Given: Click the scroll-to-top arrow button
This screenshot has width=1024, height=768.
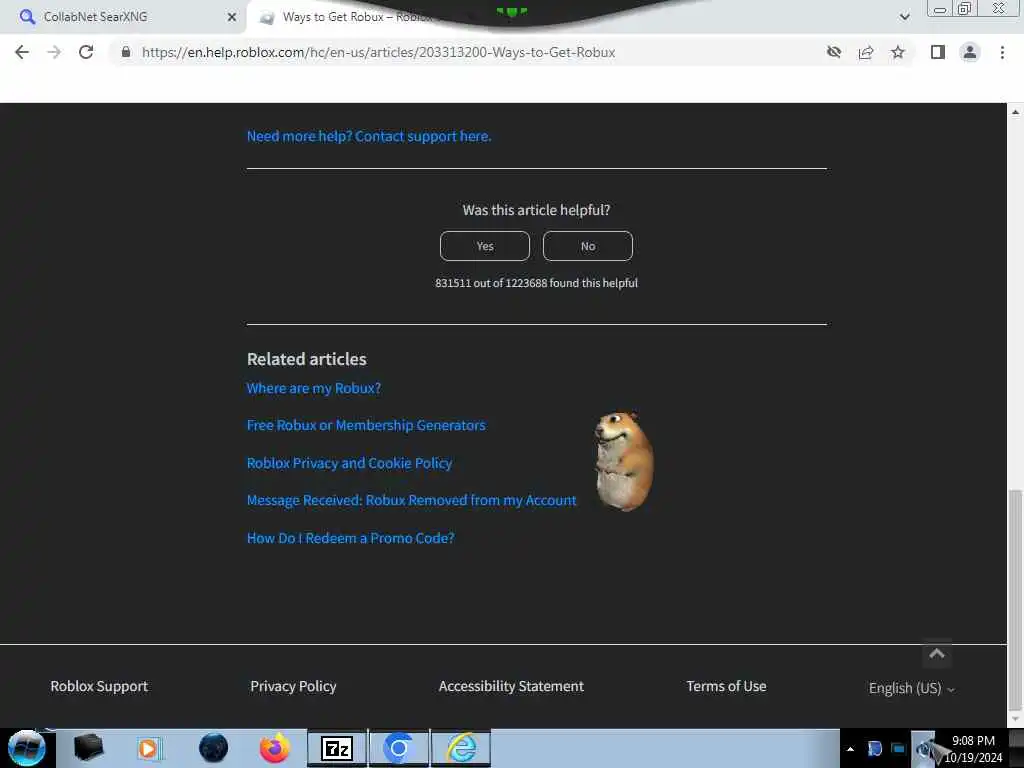Looking at the screenshot, I should coord(936,654).
